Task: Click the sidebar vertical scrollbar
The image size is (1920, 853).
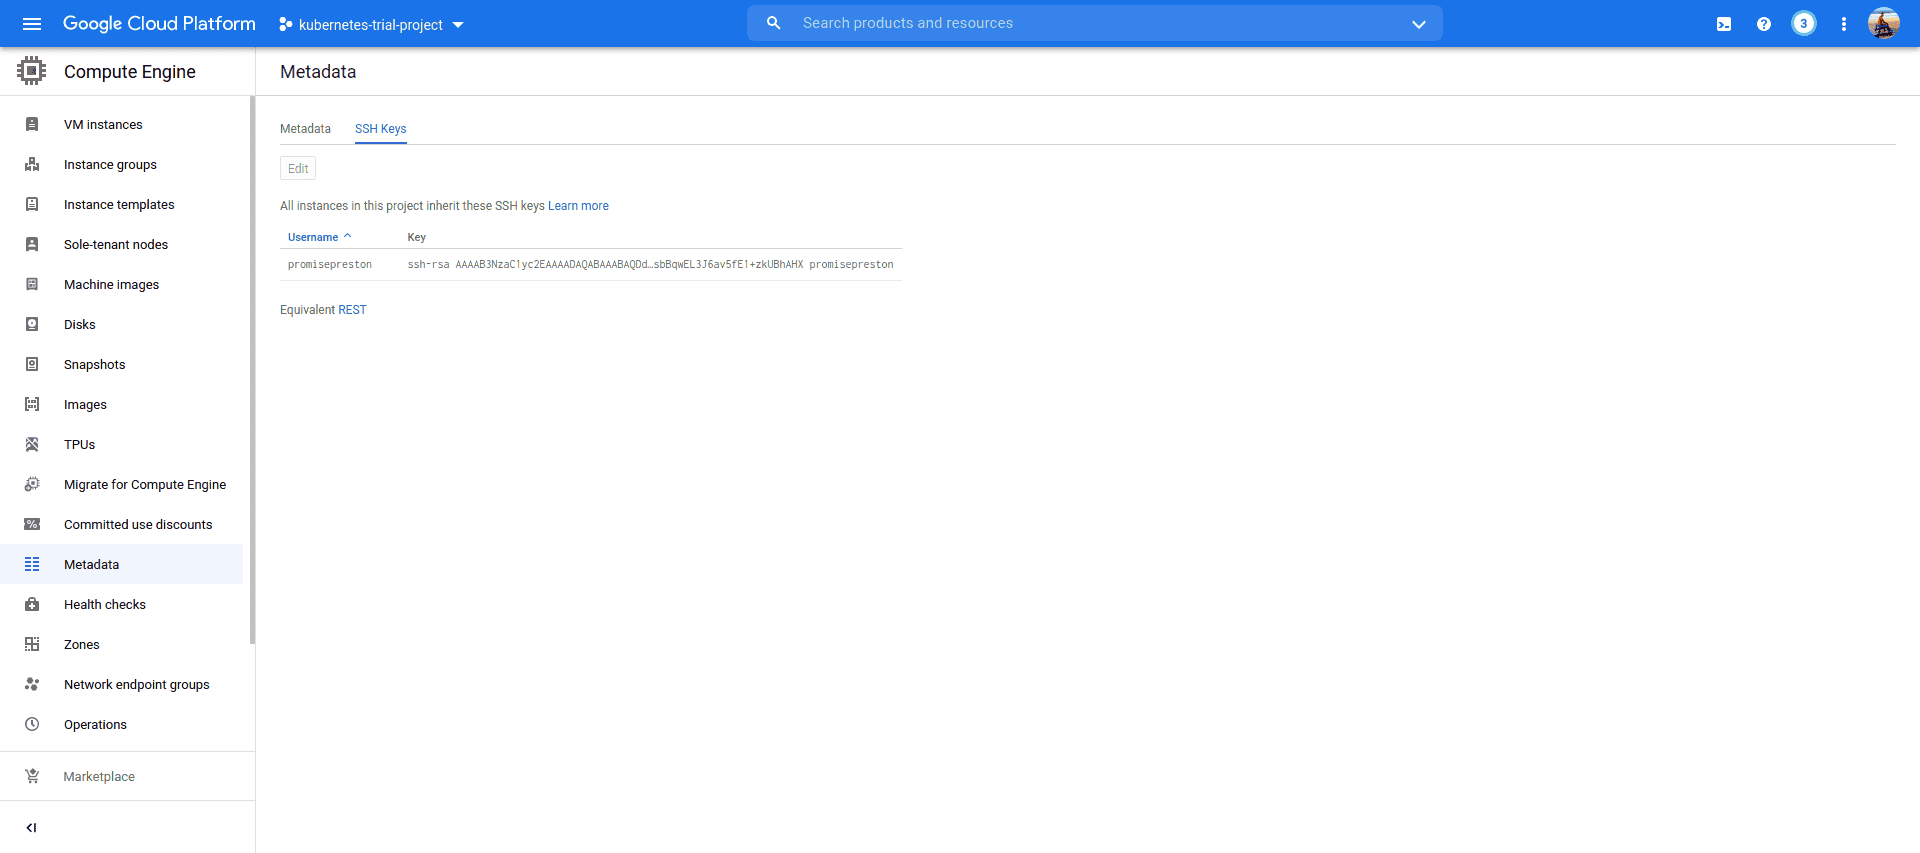Action: click(x=252, y=370)
